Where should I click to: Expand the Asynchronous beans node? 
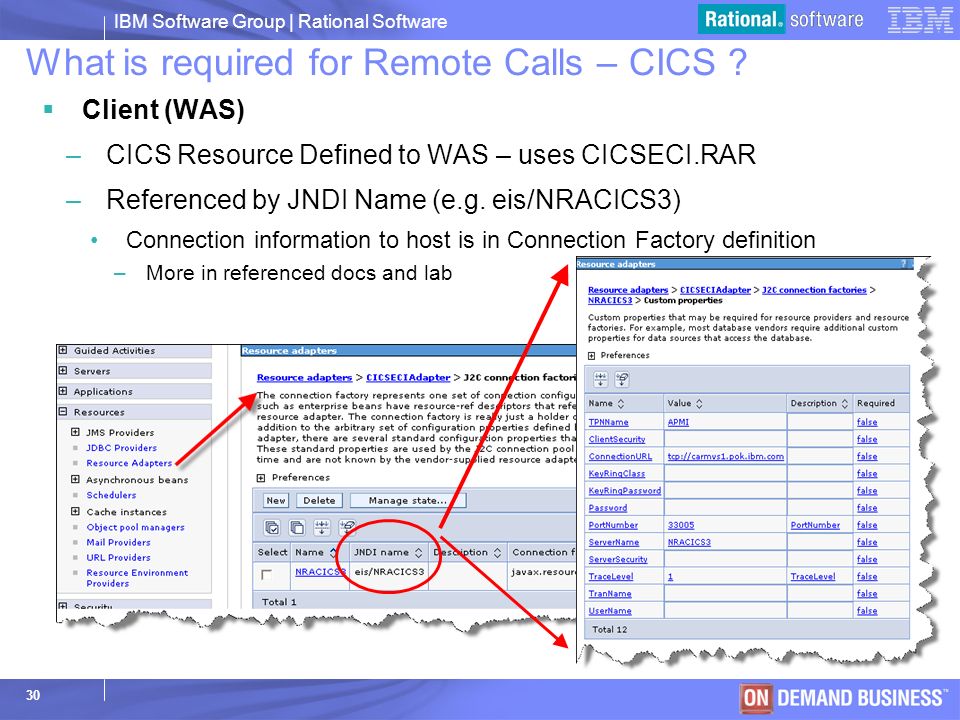pos(75,479)
